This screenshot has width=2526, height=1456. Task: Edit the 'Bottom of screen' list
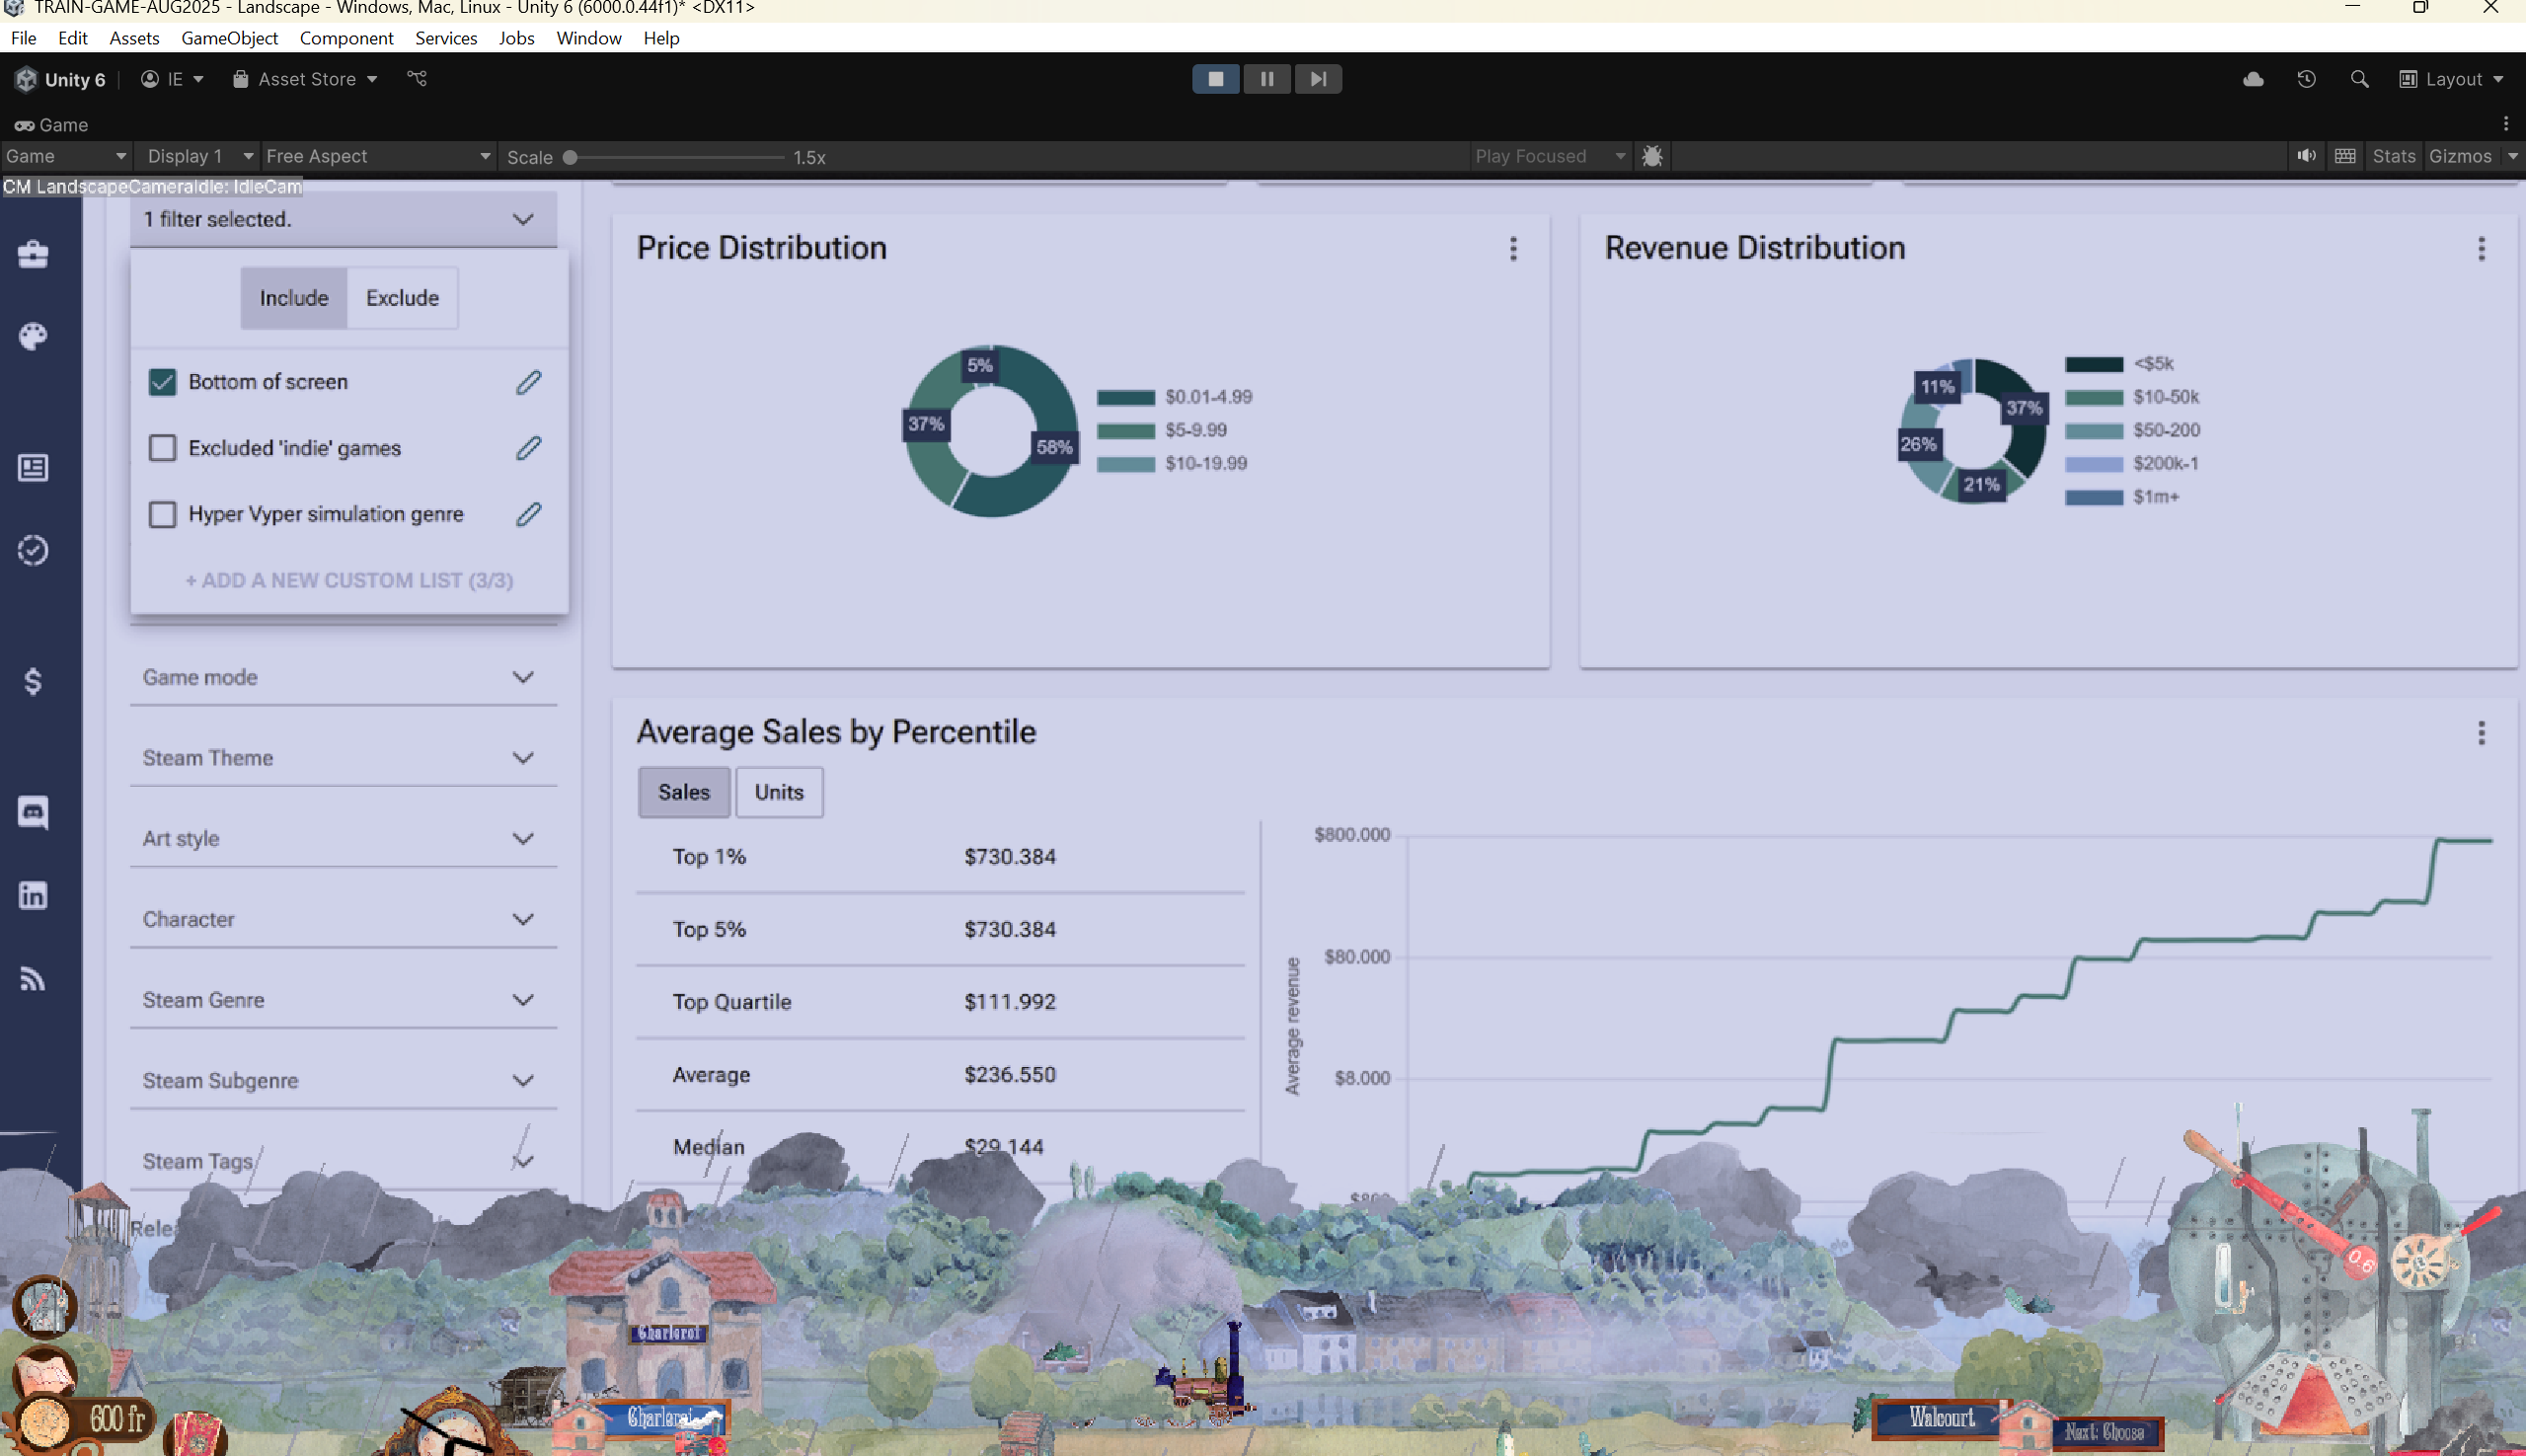[x=528, y=382]
